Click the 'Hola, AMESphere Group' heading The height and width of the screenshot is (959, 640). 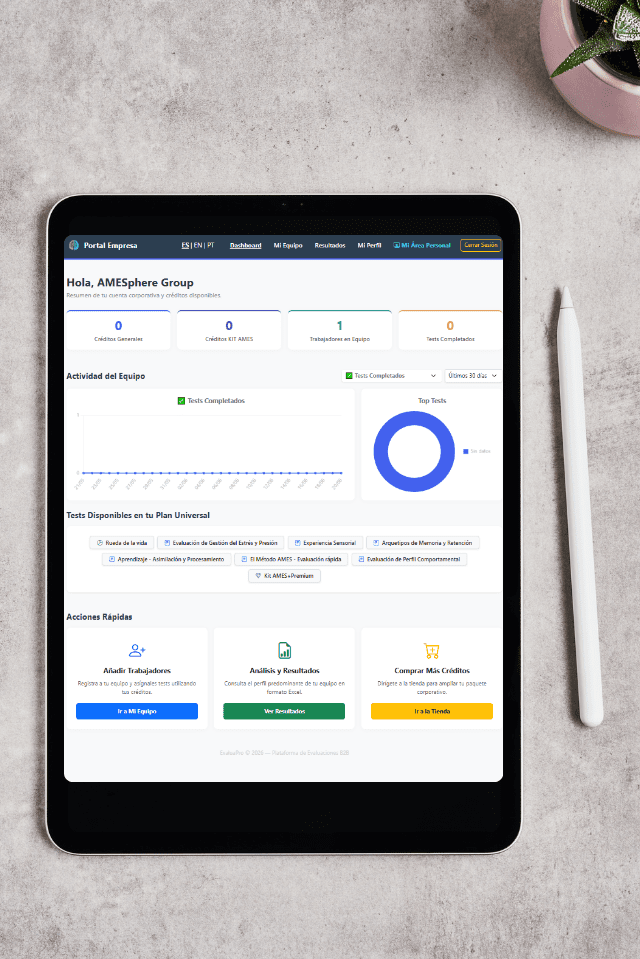click(x=130, y=283)
